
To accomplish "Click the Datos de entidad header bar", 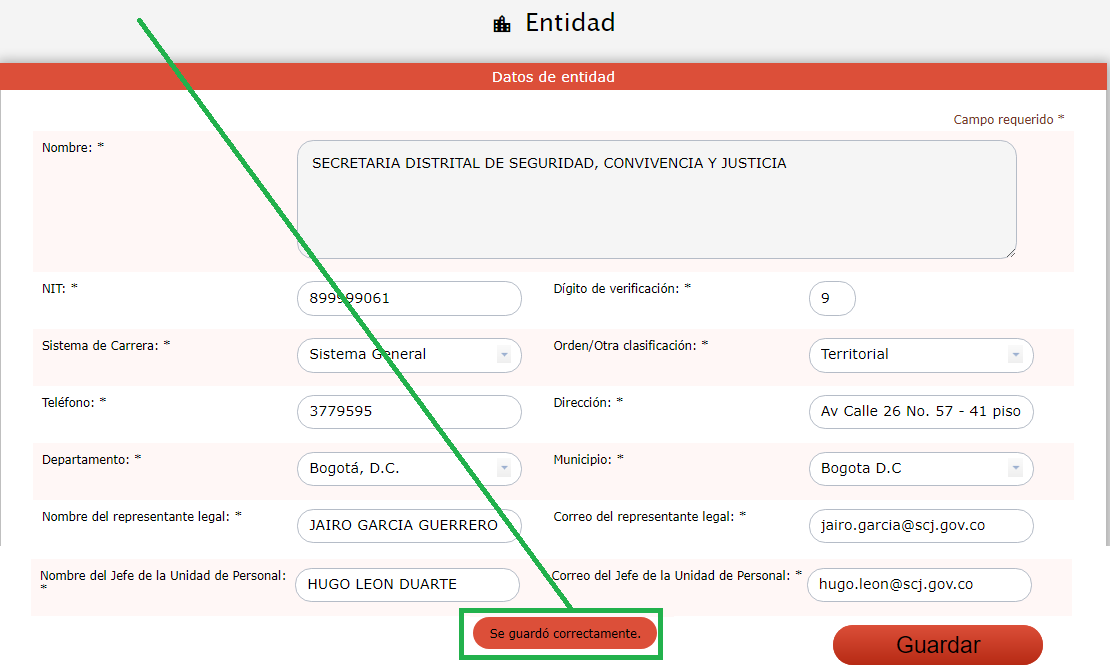I will click(553, 77).
